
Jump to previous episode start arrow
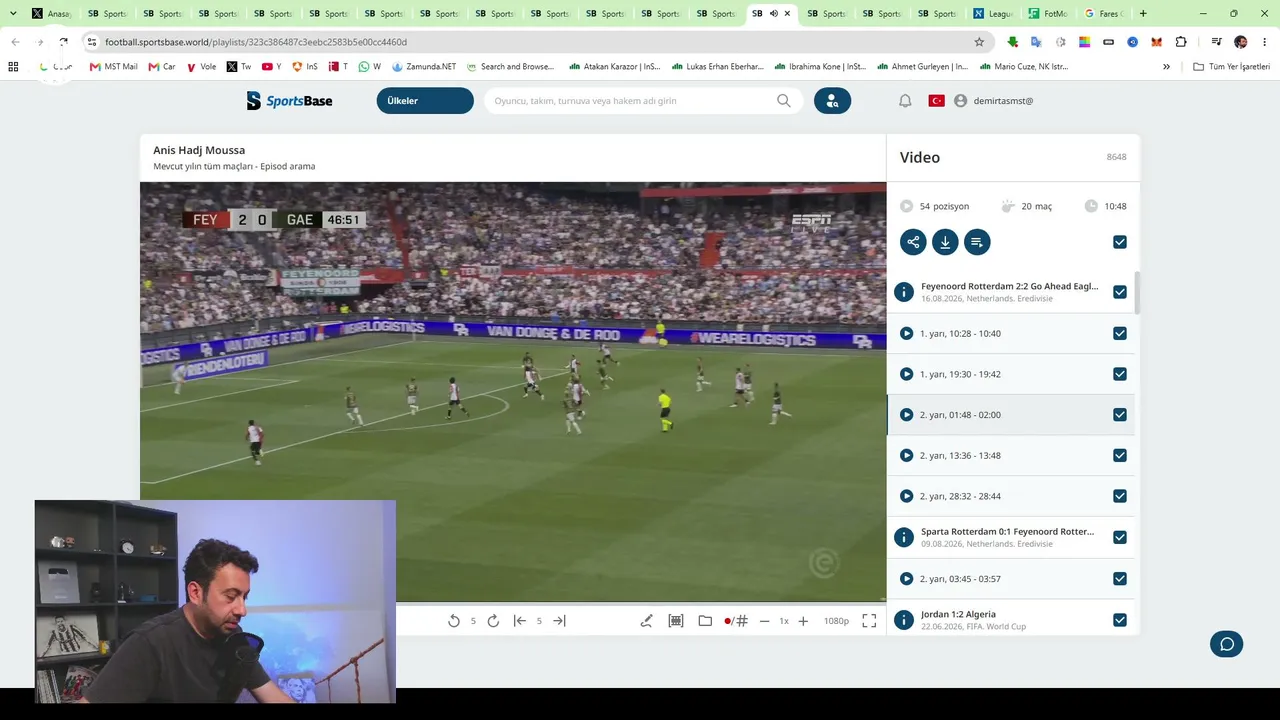520,621
